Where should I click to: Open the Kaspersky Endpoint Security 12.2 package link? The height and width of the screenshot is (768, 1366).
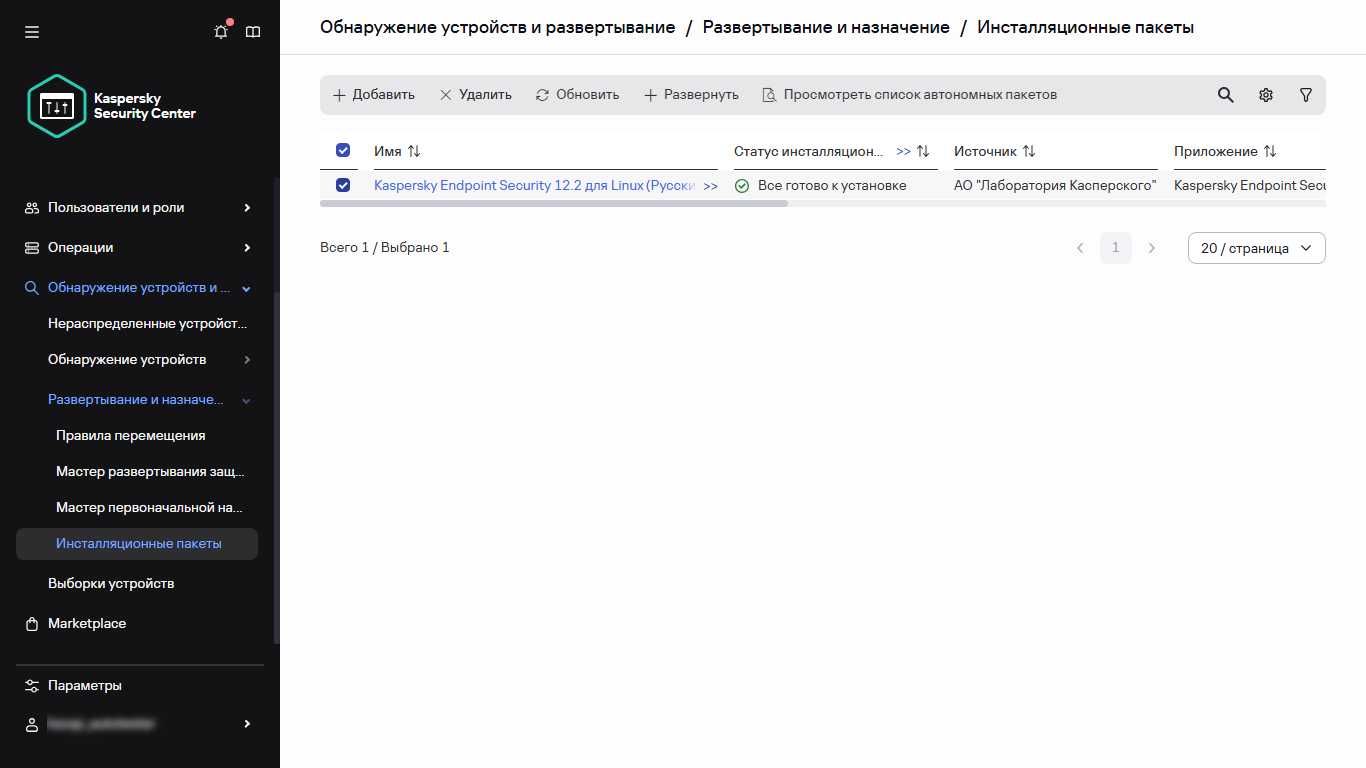click(x=530, y=185)
